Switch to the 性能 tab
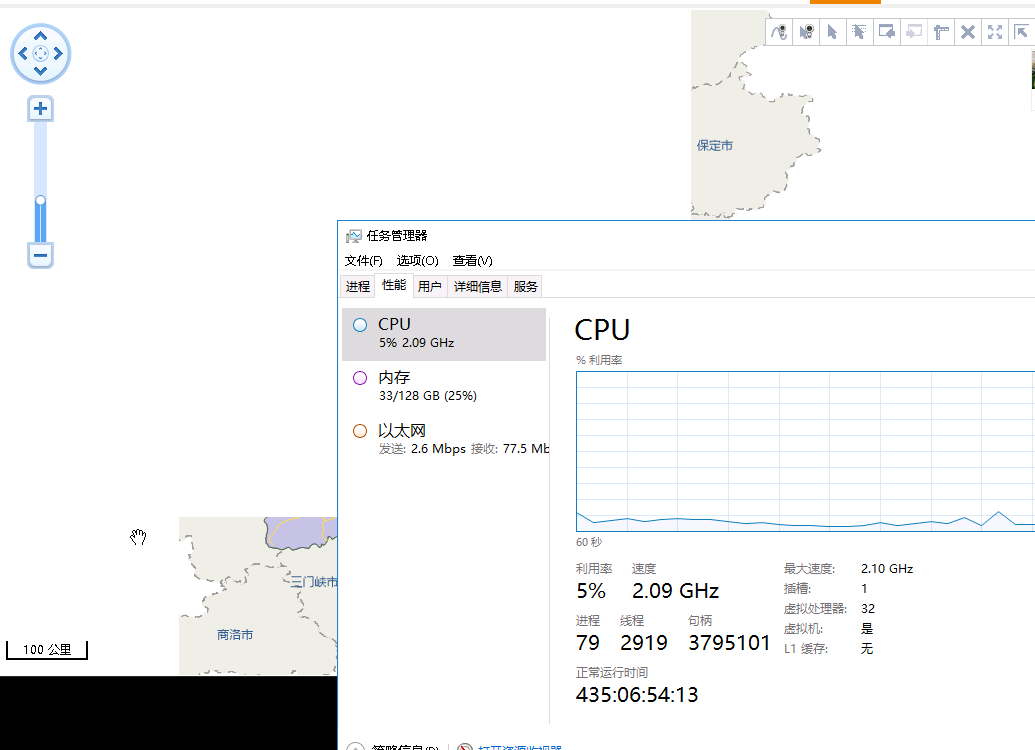This screenshot has height=750, width=1035. pyautogui.click(x=394, y=285)
